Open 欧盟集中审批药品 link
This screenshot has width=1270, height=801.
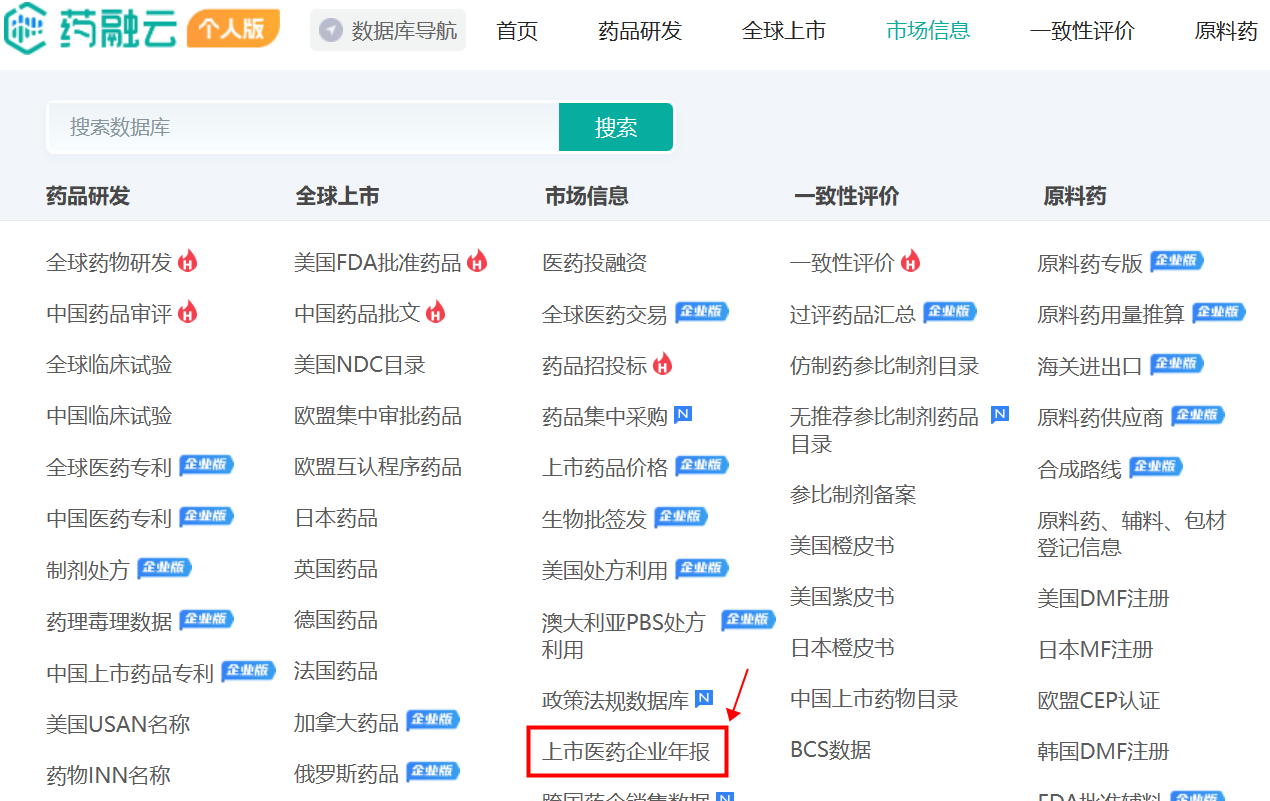click(378, 416)
